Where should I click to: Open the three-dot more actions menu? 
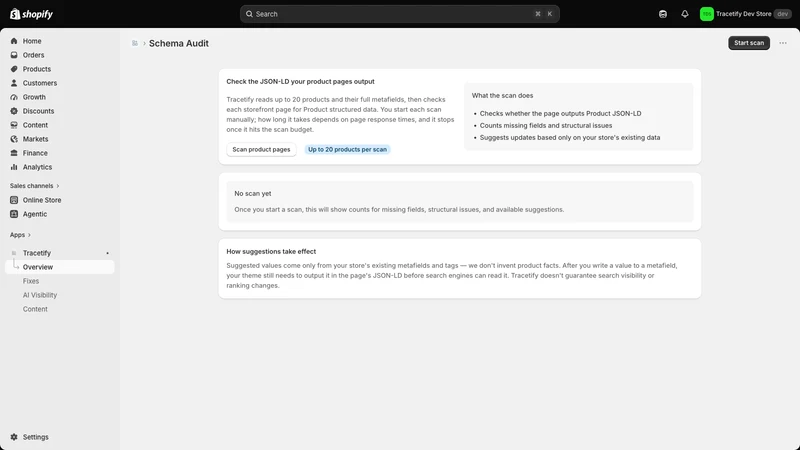click(x=783, y=43)
